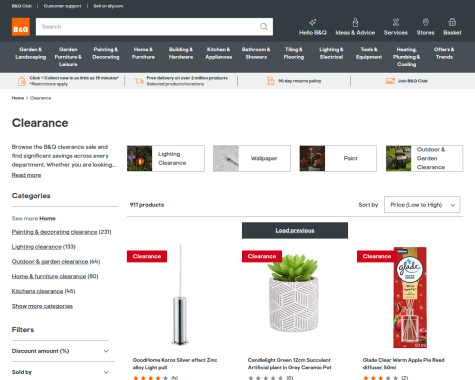Open Kitchens clearance category
Screen dimensions: 475x380
pos(37,291)
